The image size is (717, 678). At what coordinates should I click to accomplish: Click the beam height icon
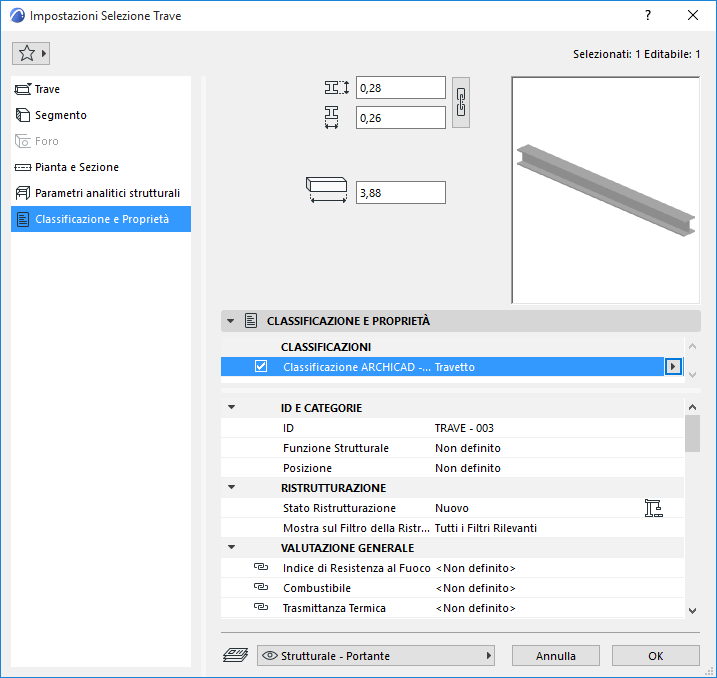coord(337,87)
